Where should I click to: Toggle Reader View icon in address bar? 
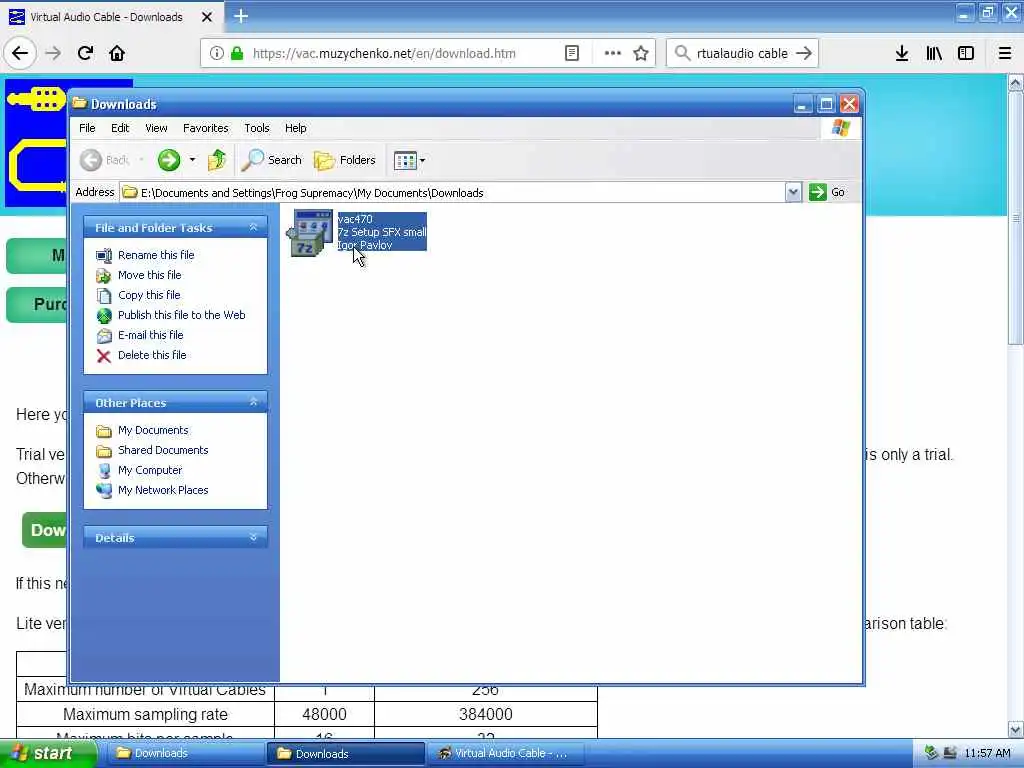tap(571, 53)
